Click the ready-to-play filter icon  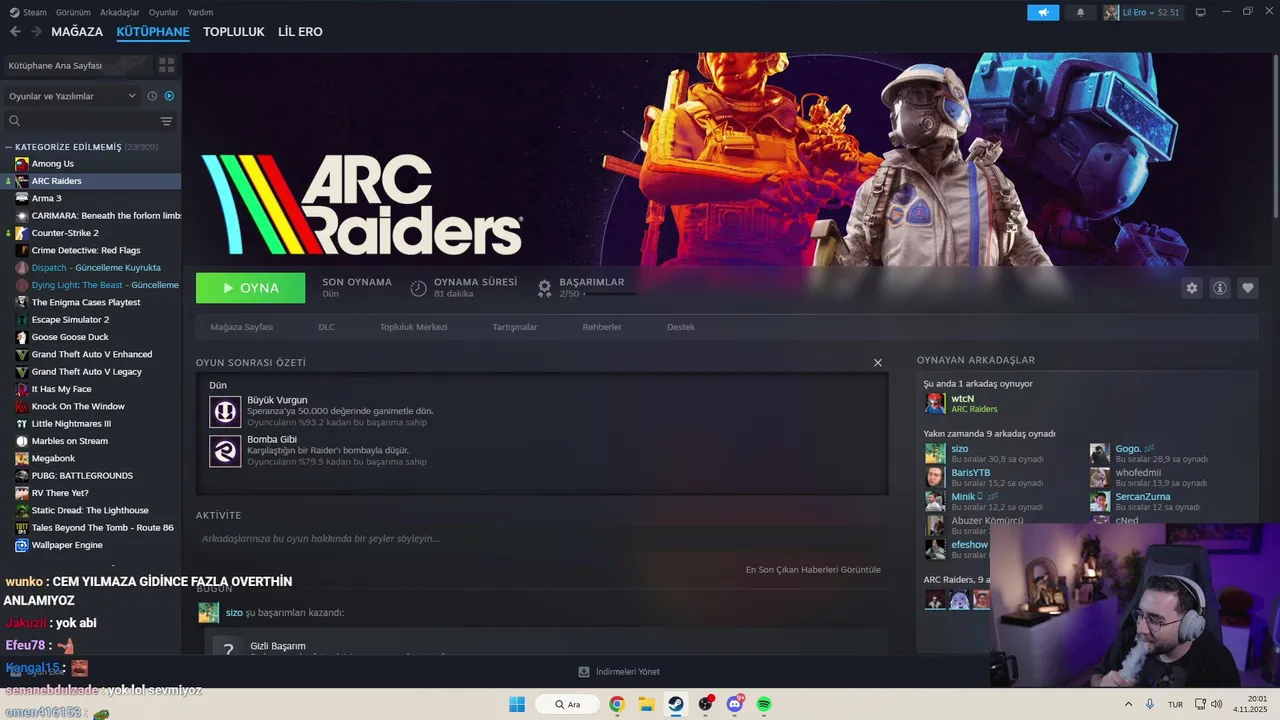(169, 96)
